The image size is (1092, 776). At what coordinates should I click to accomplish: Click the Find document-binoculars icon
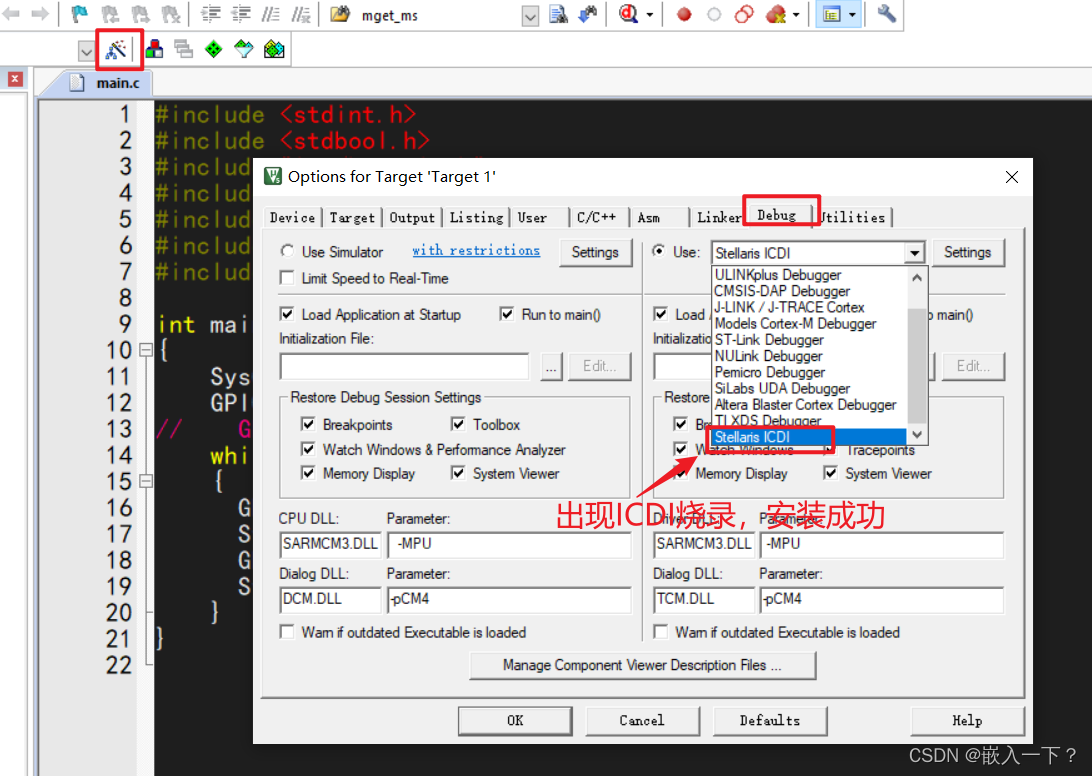point(559,13)
